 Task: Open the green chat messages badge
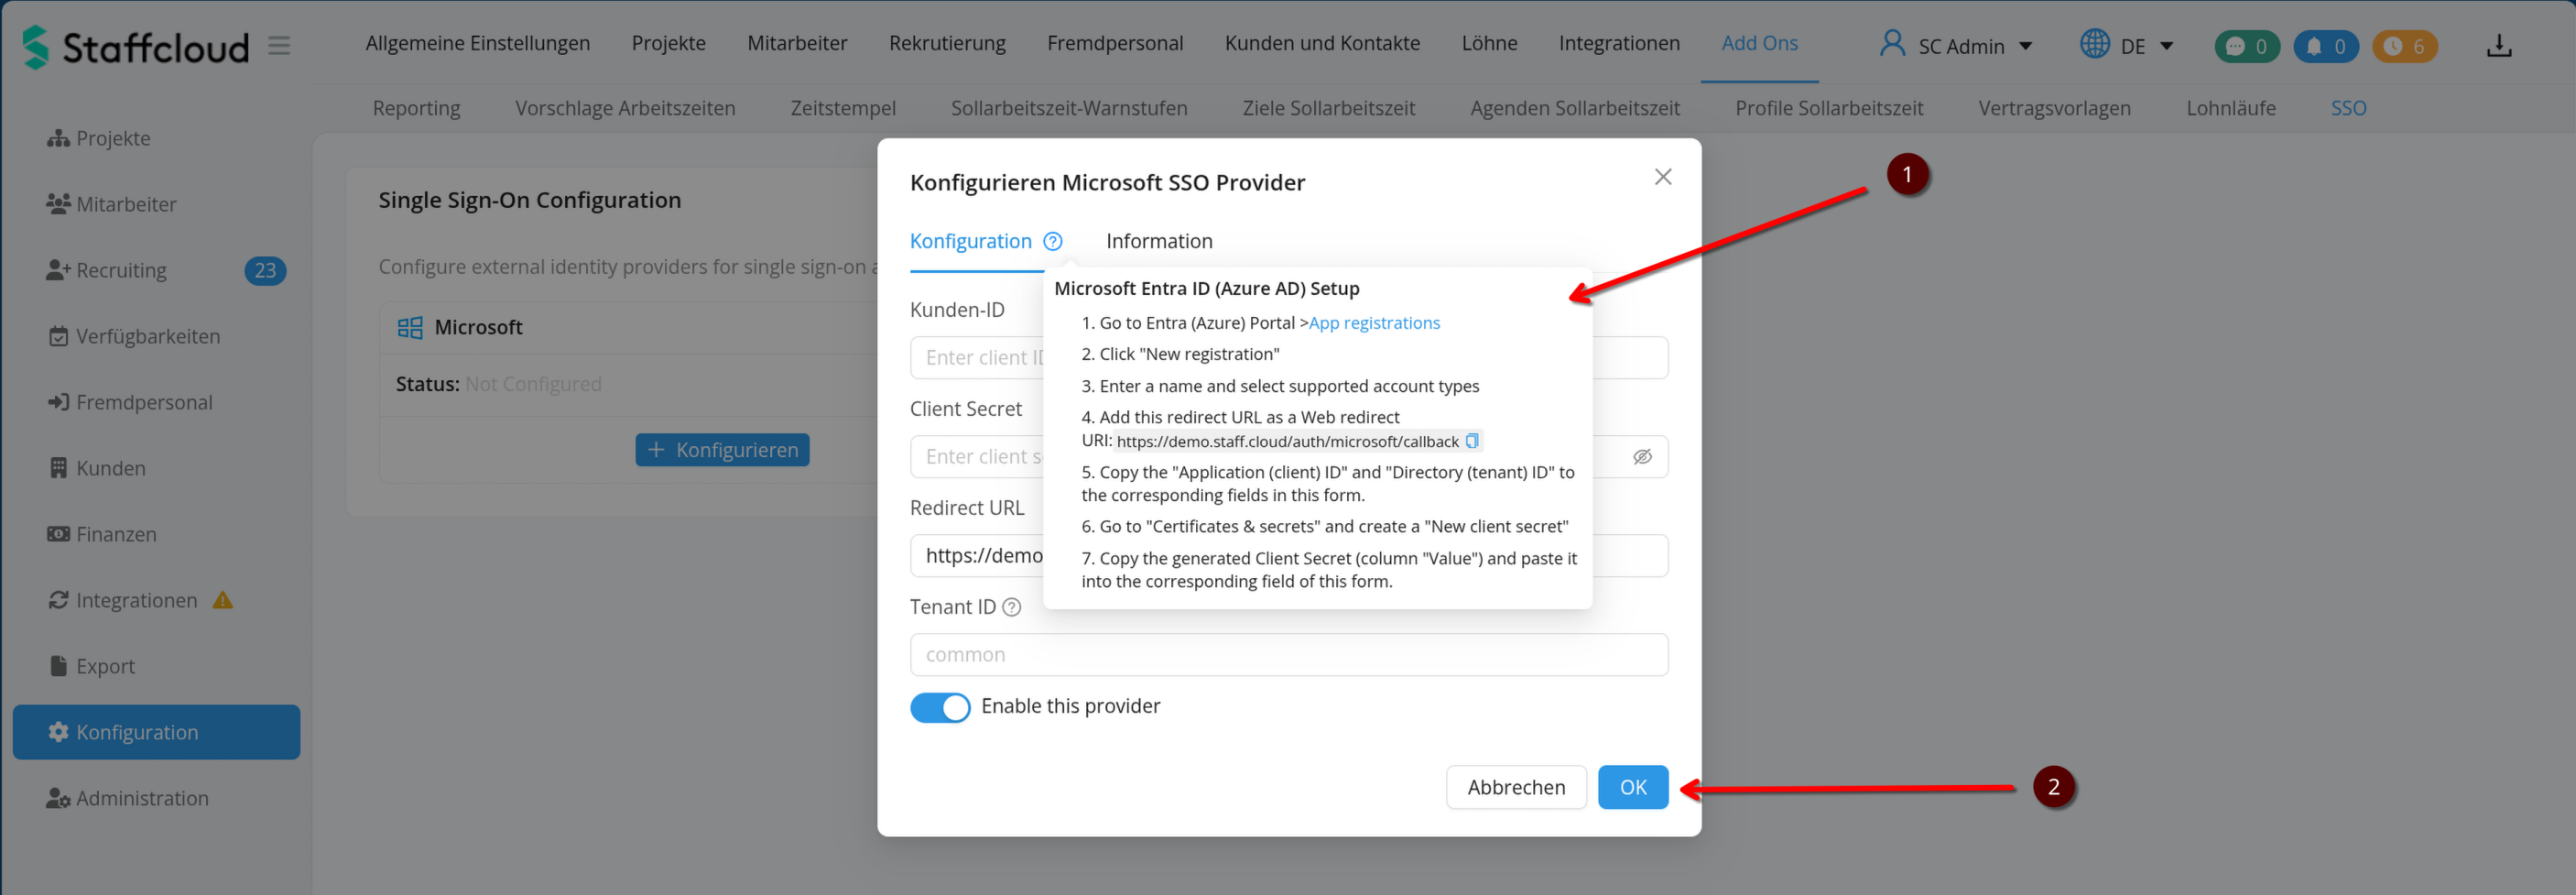point(2246,46)
